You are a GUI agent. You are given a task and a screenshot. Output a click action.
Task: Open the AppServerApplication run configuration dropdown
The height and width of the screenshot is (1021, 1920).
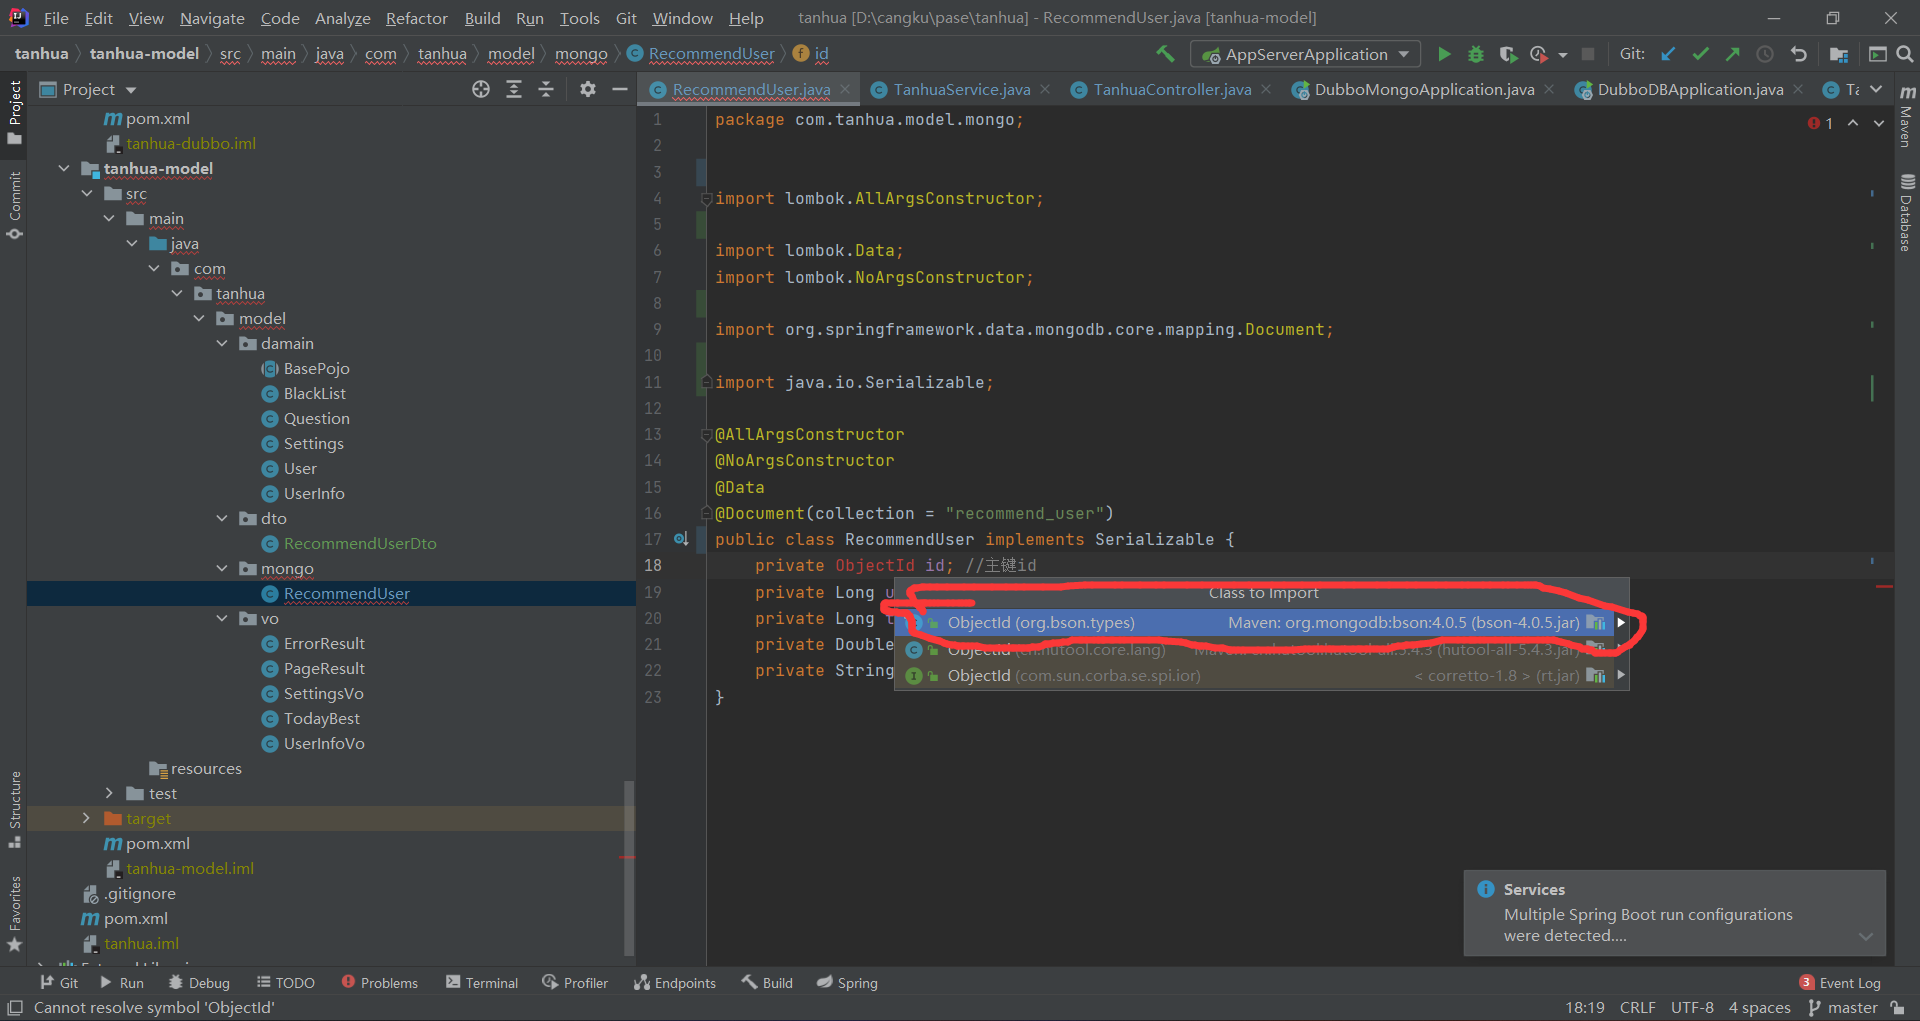coord(1404,54)
